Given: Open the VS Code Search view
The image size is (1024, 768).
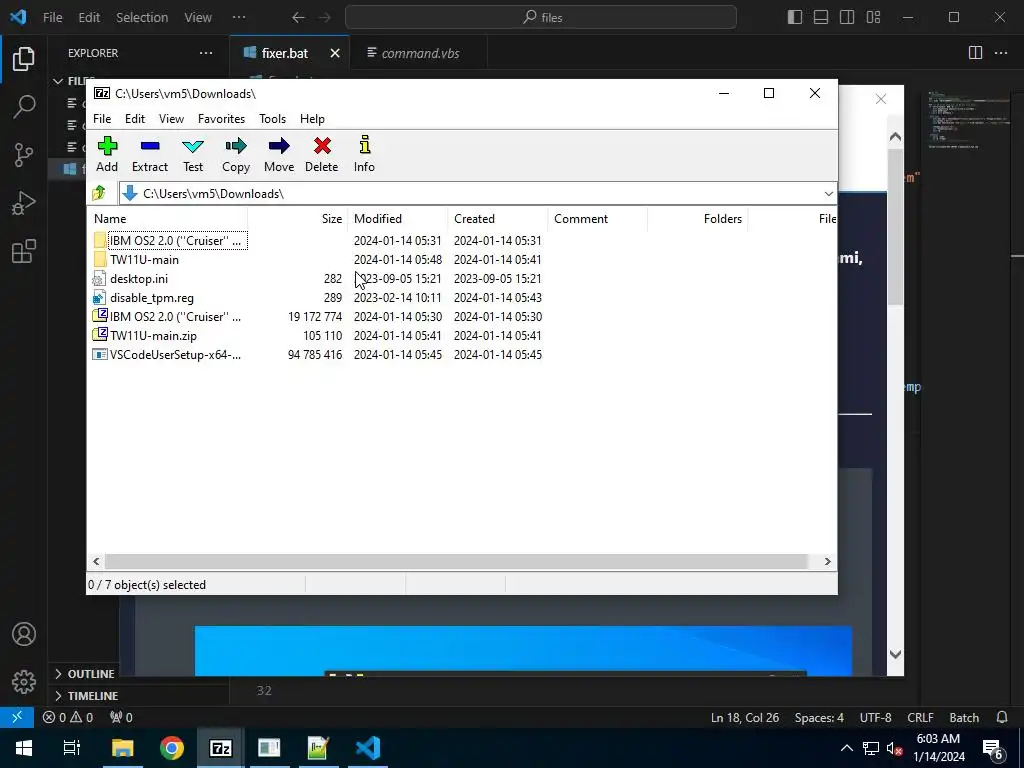Looking at the screenshot, I should tap(24, 106).
